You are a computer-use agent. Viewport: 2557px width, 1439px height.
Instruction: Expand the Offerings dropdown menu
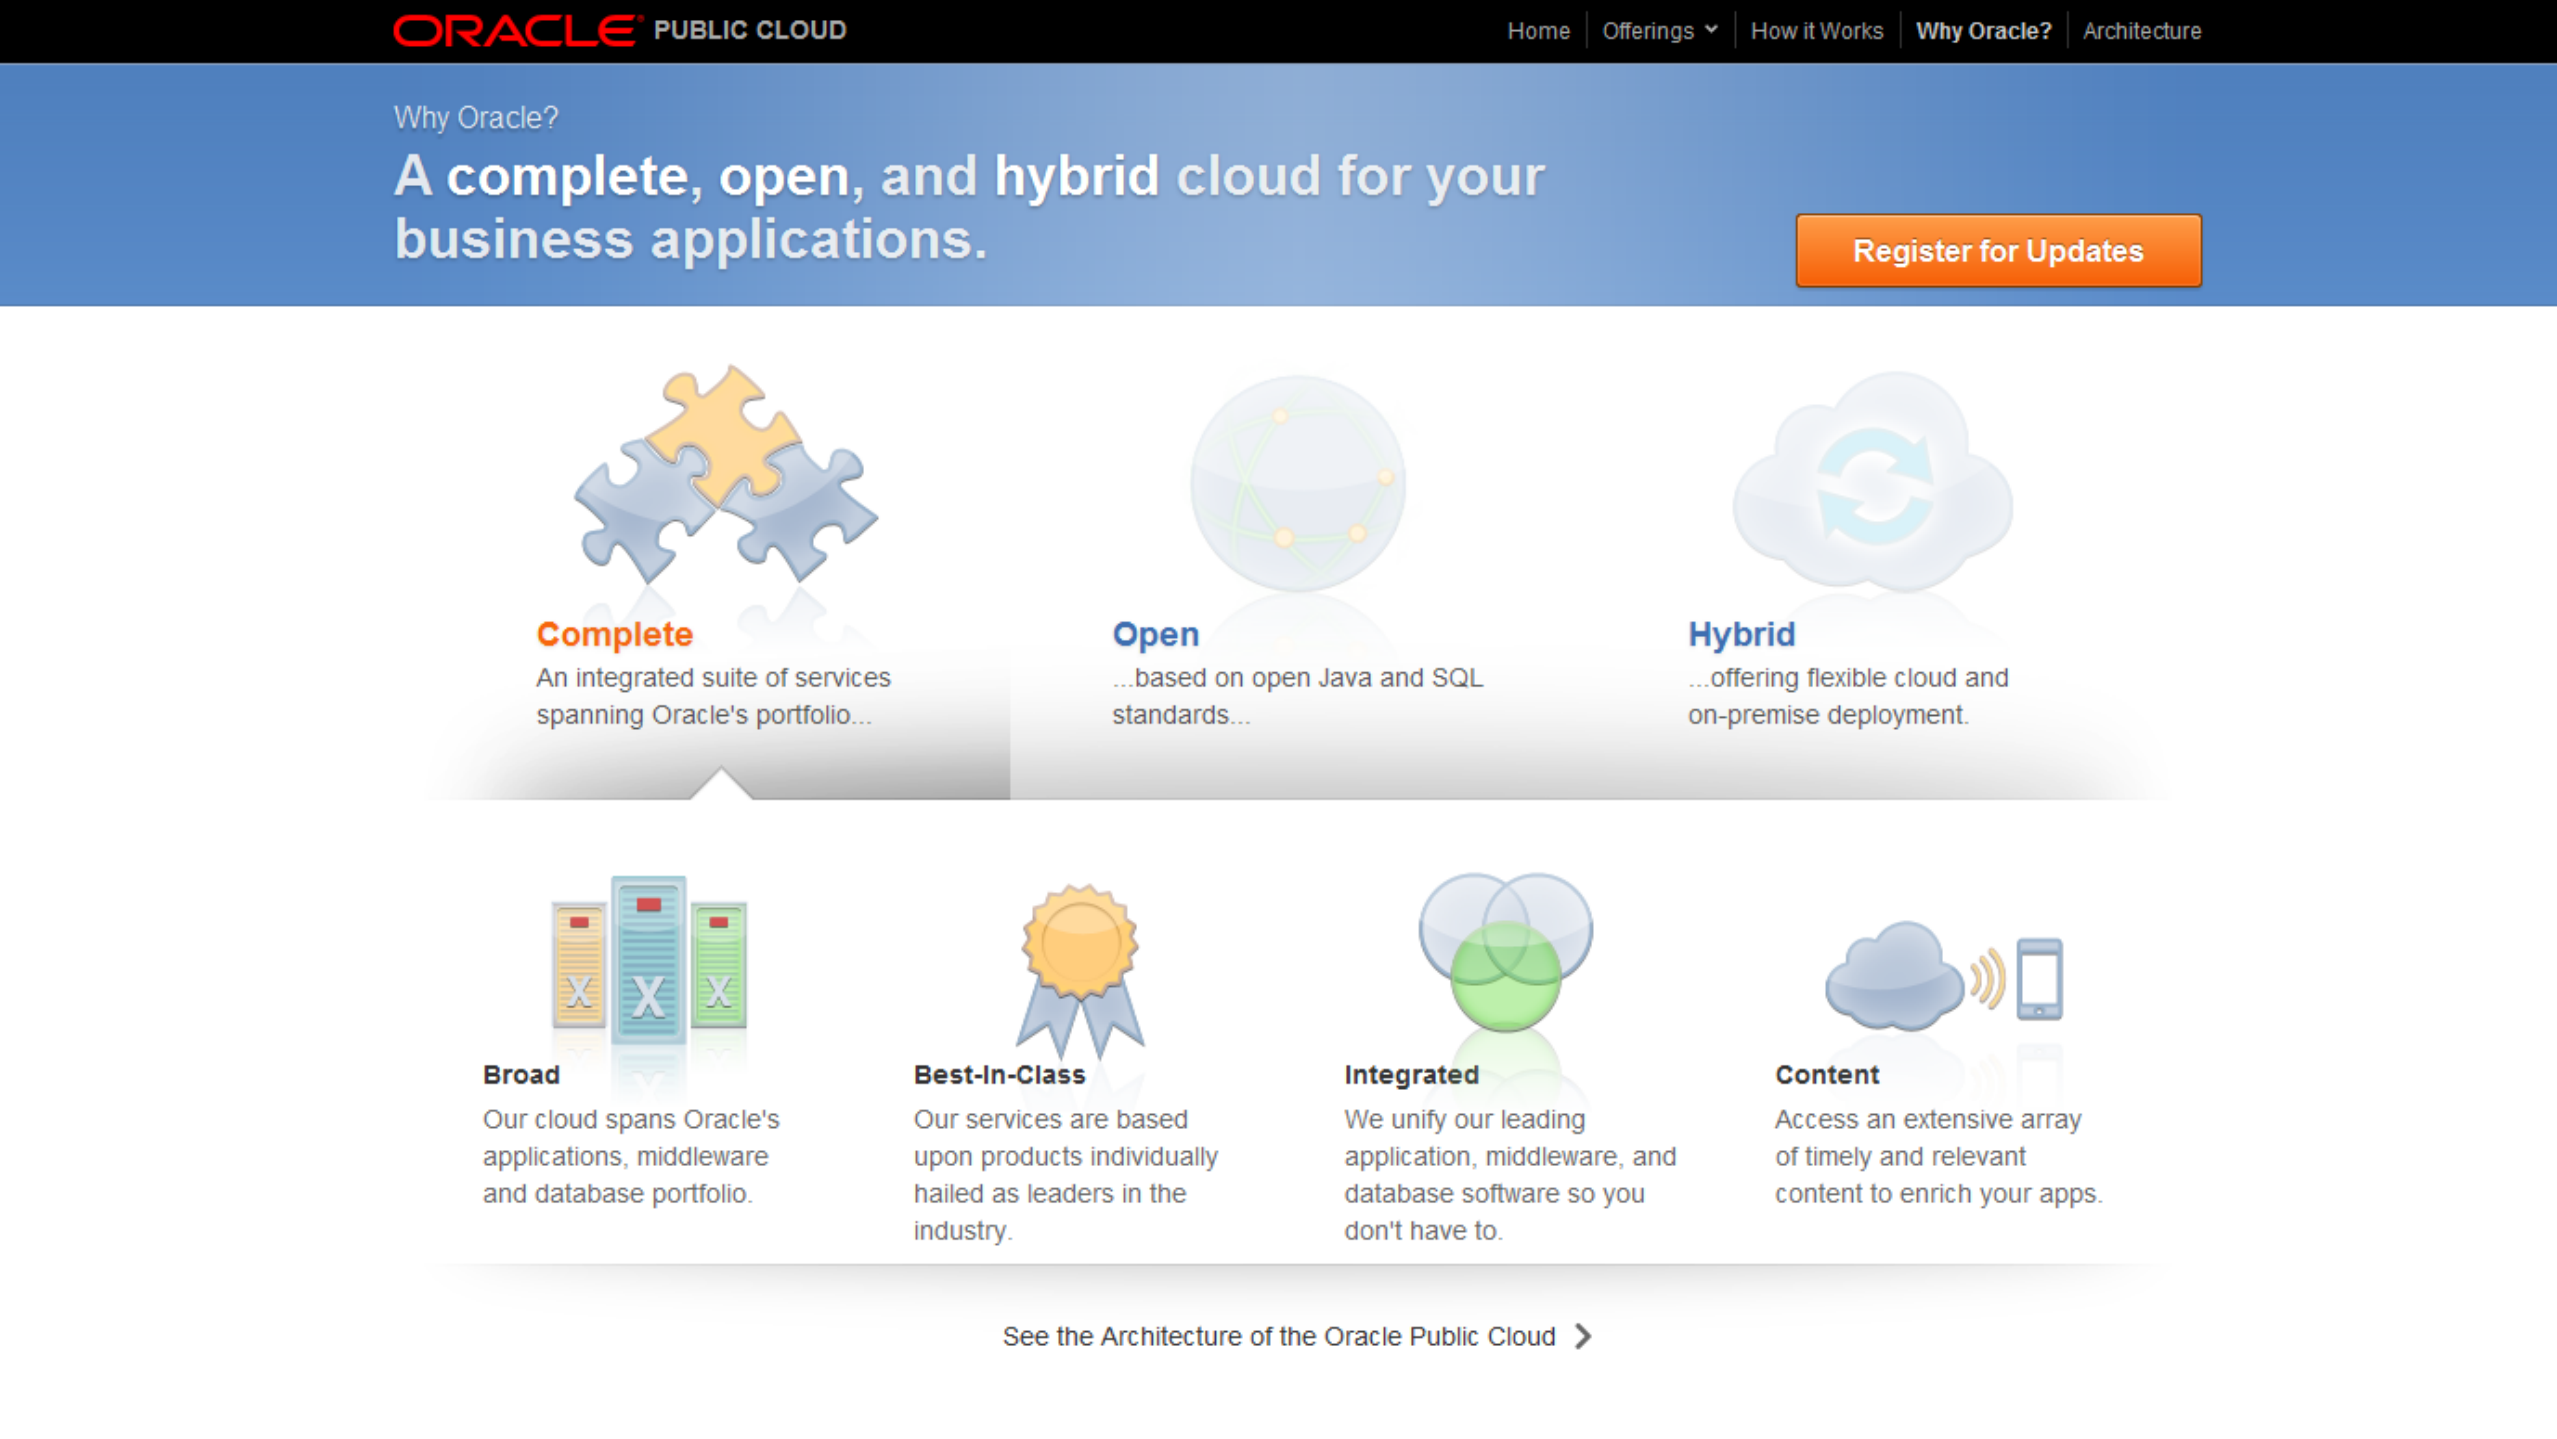(1659, 31)
